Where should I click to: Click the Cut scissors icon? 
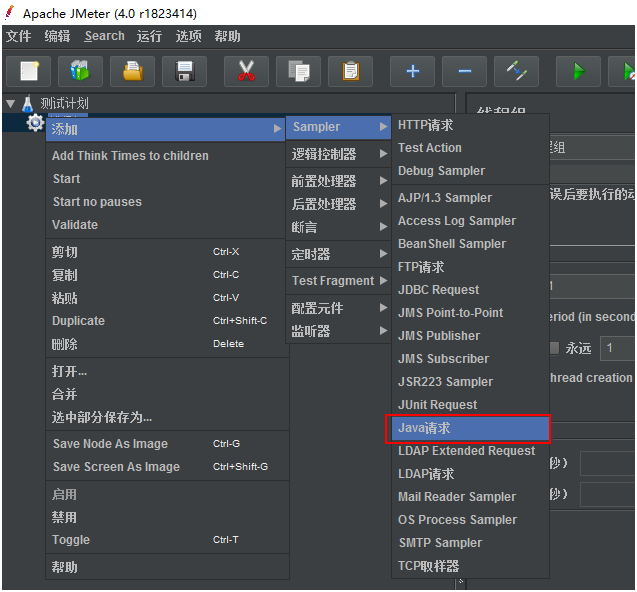pyautogui.click(x=246, y=72)
